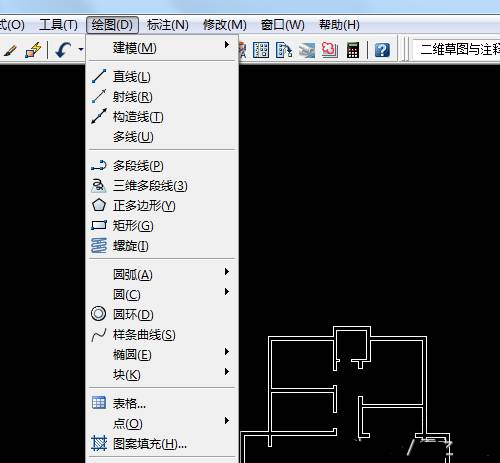This screenshot has width=500, height=463.
Task: Open the 标注(N) menu
Action: (168, 25)
